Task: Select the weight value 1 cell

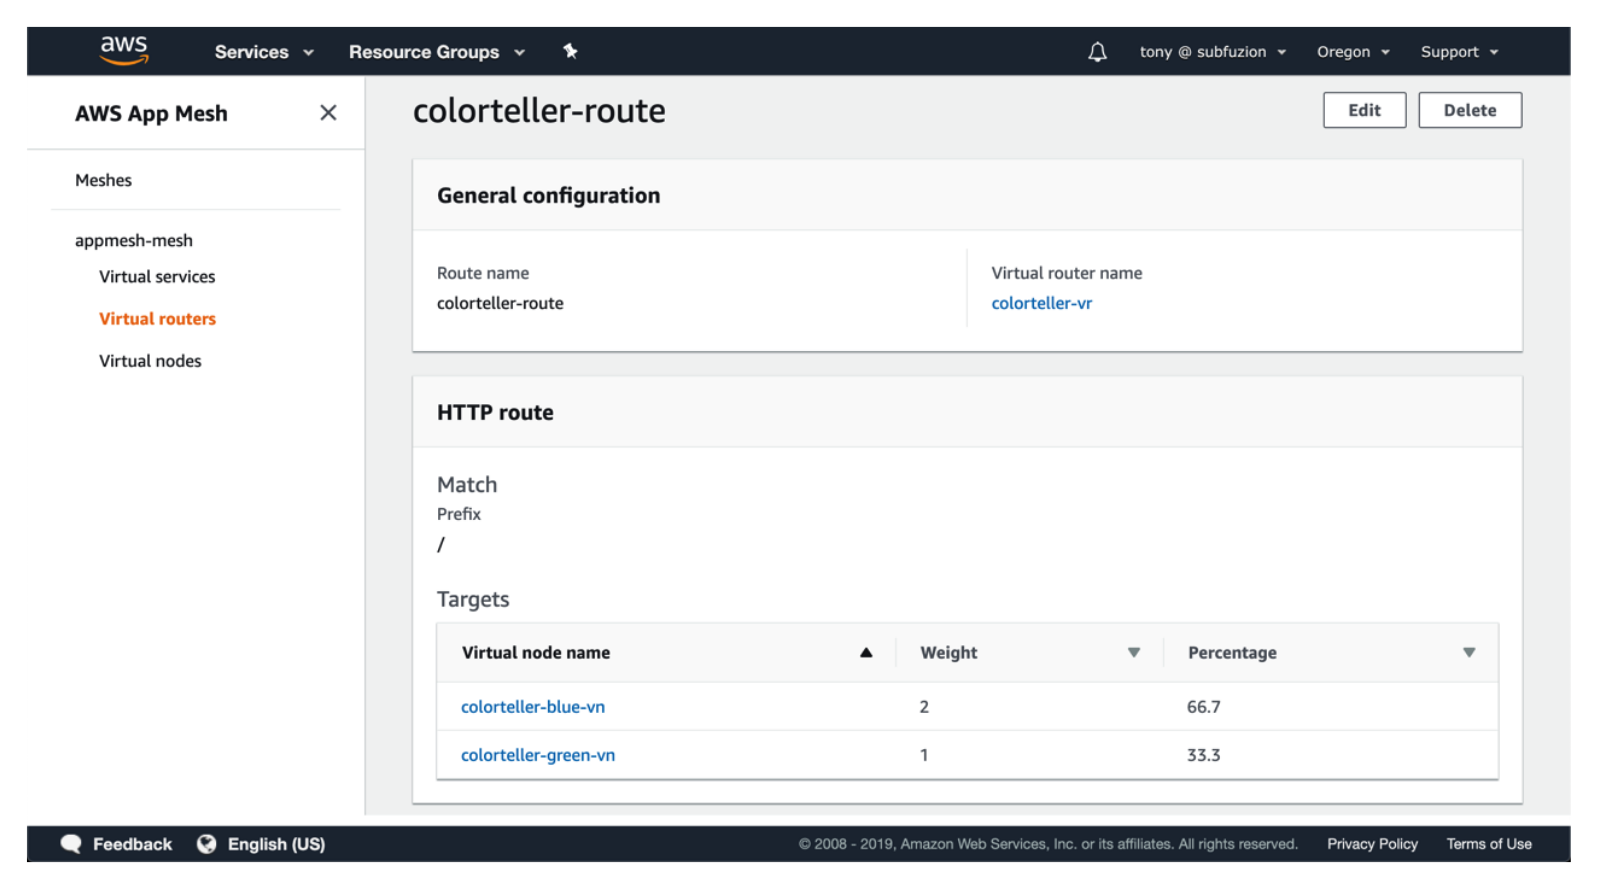Action: click(x=924, y=755)
